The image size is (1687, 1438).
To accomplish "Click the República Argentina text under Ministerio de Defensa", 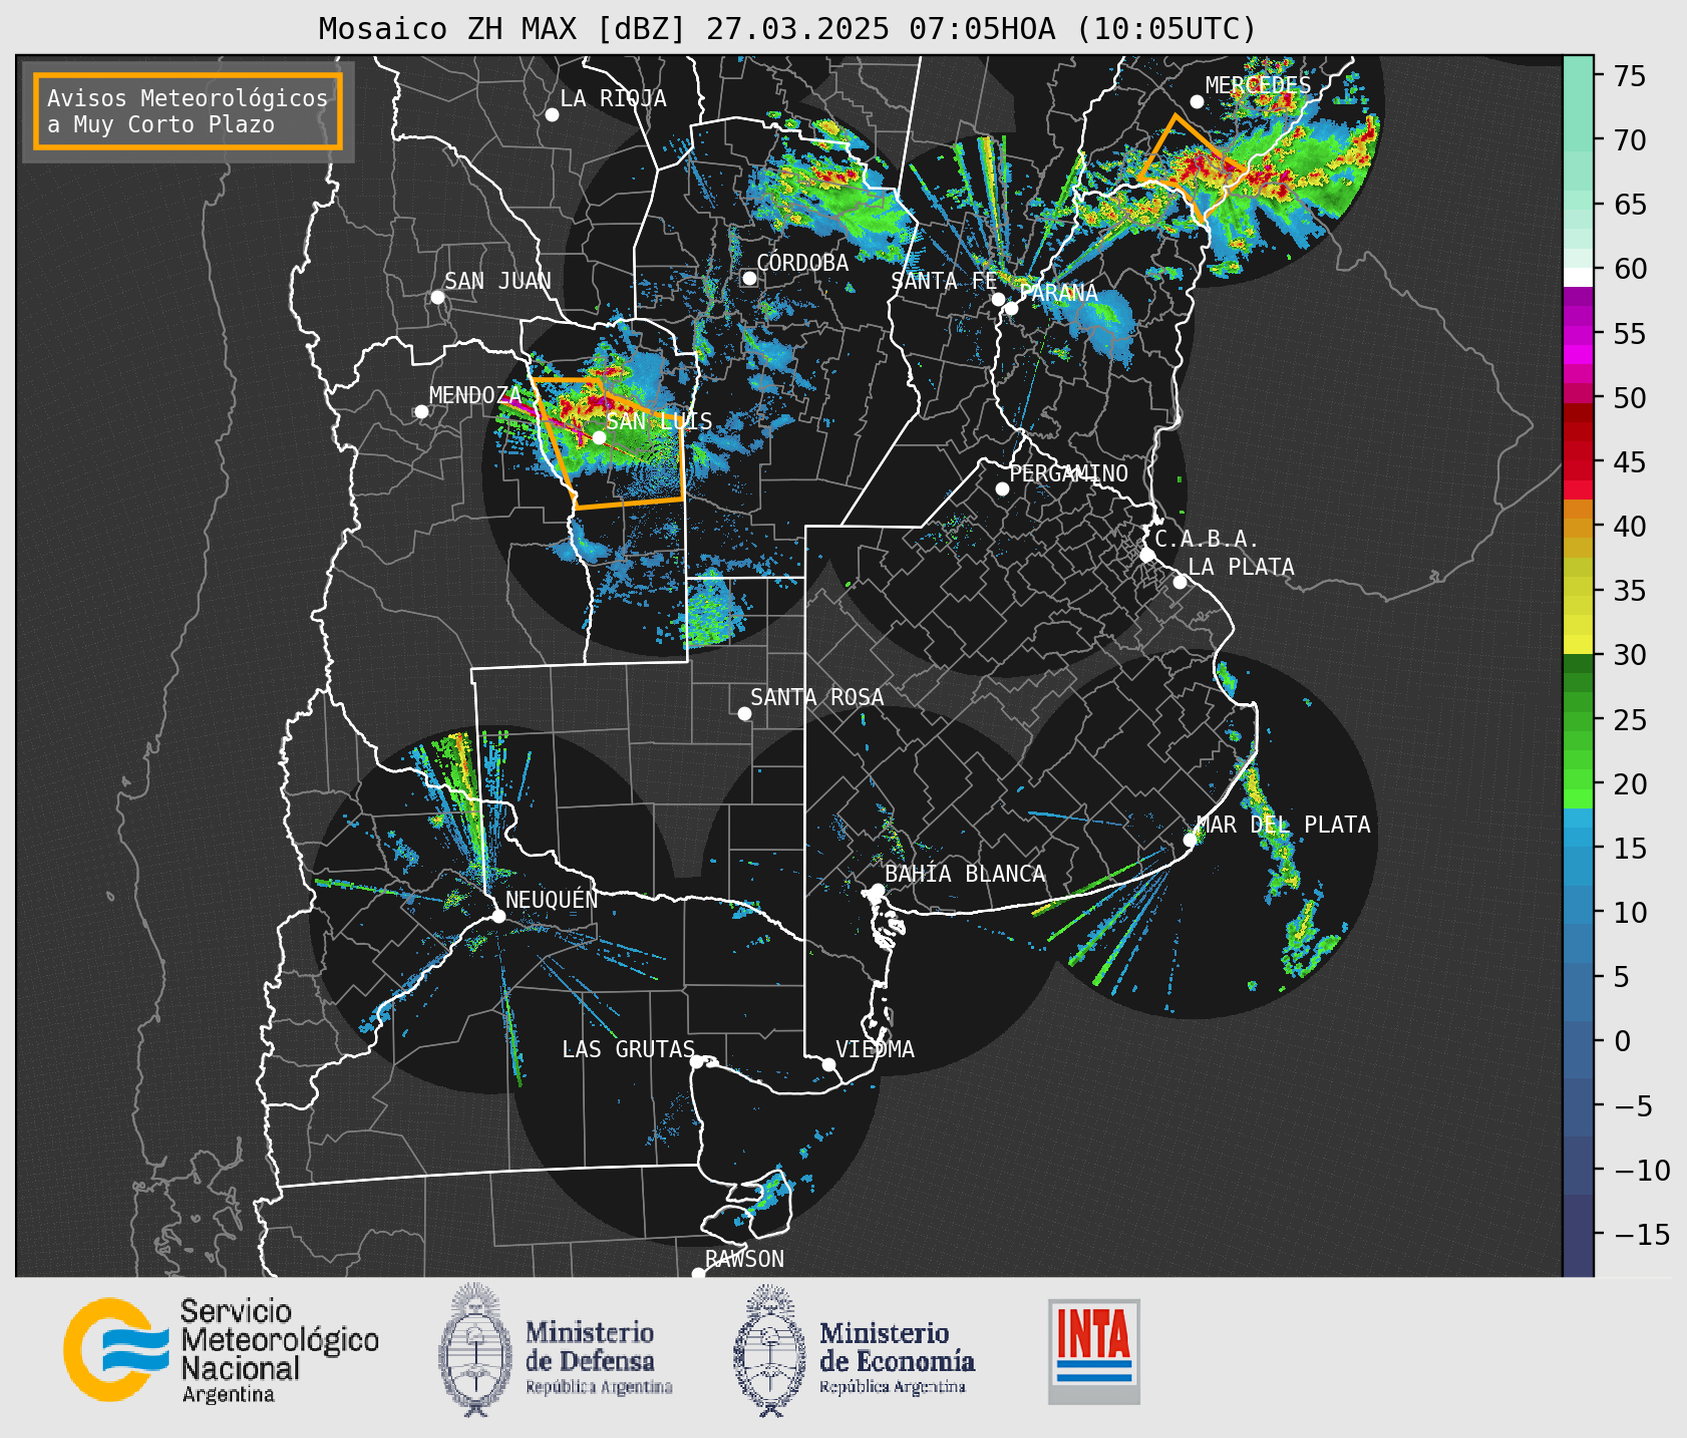I will 599,1387.
